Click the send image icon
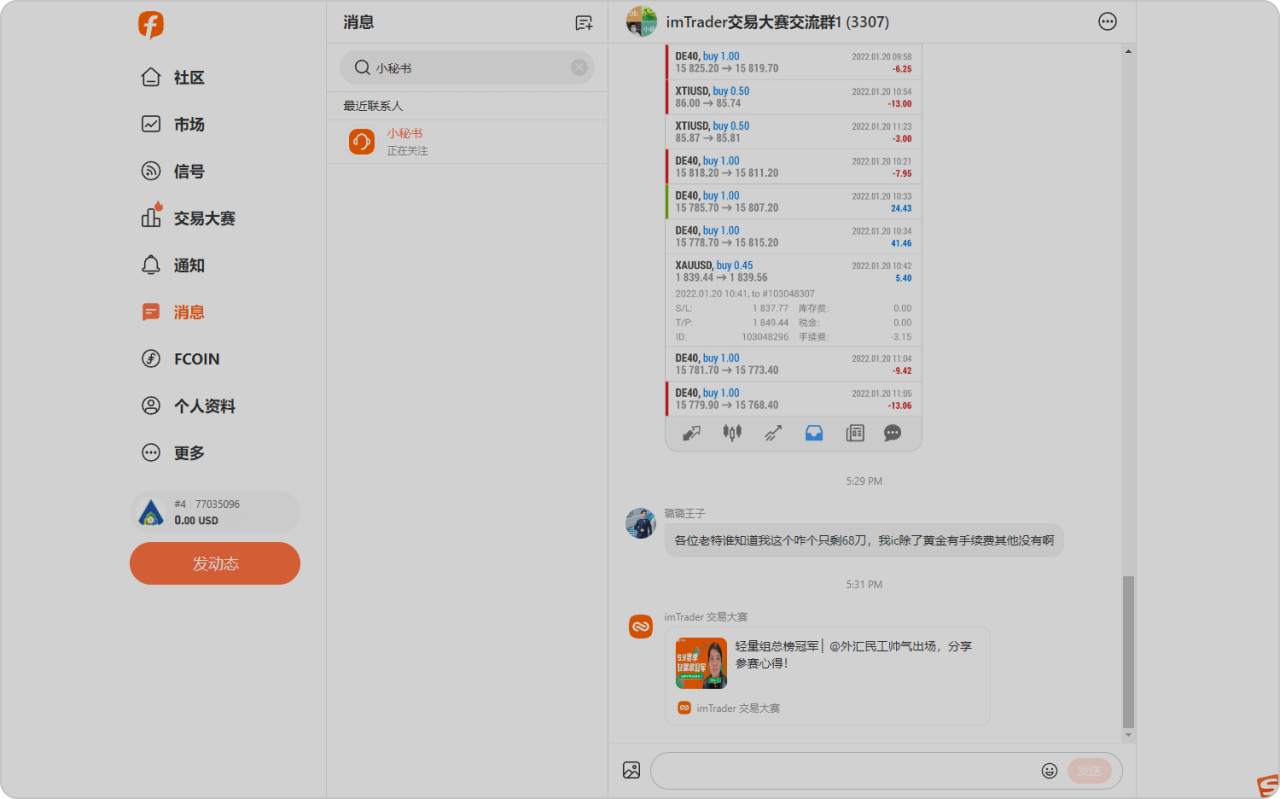The image size is (1280, 799). click(x=631, y=770)
